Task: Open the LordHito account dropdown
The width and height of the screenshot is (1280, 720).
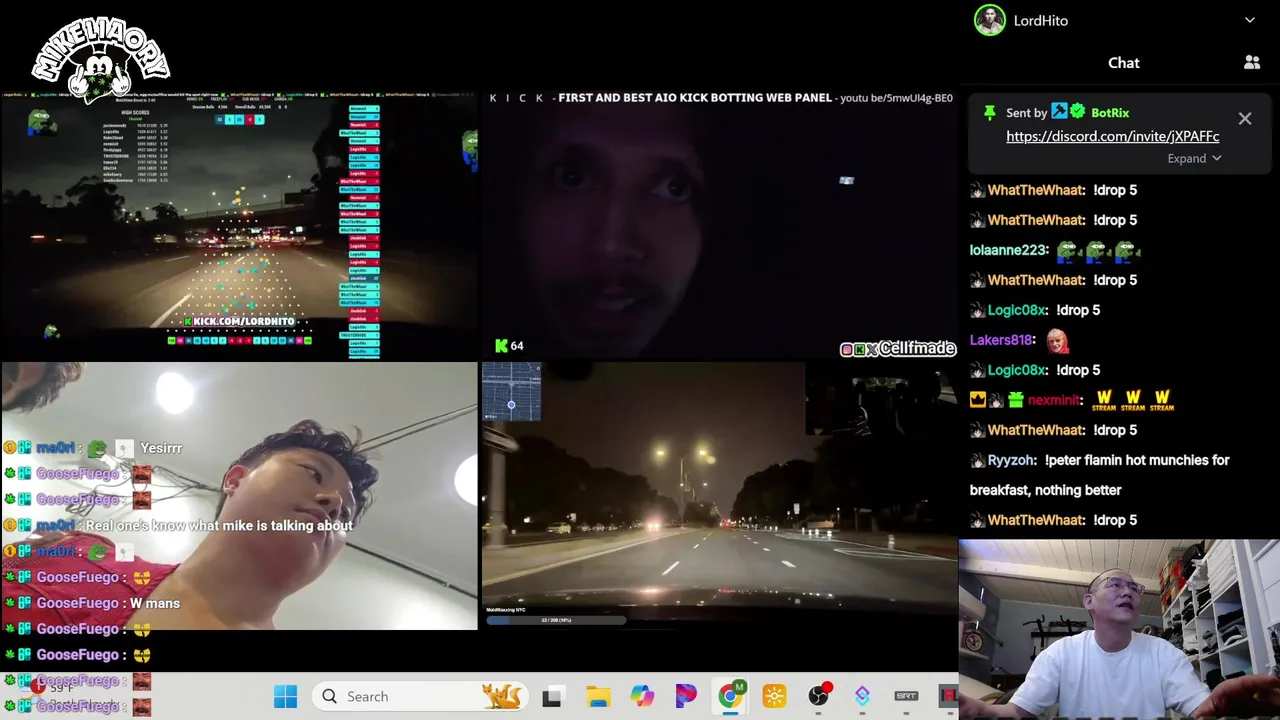Action: tap(1249, 20)
